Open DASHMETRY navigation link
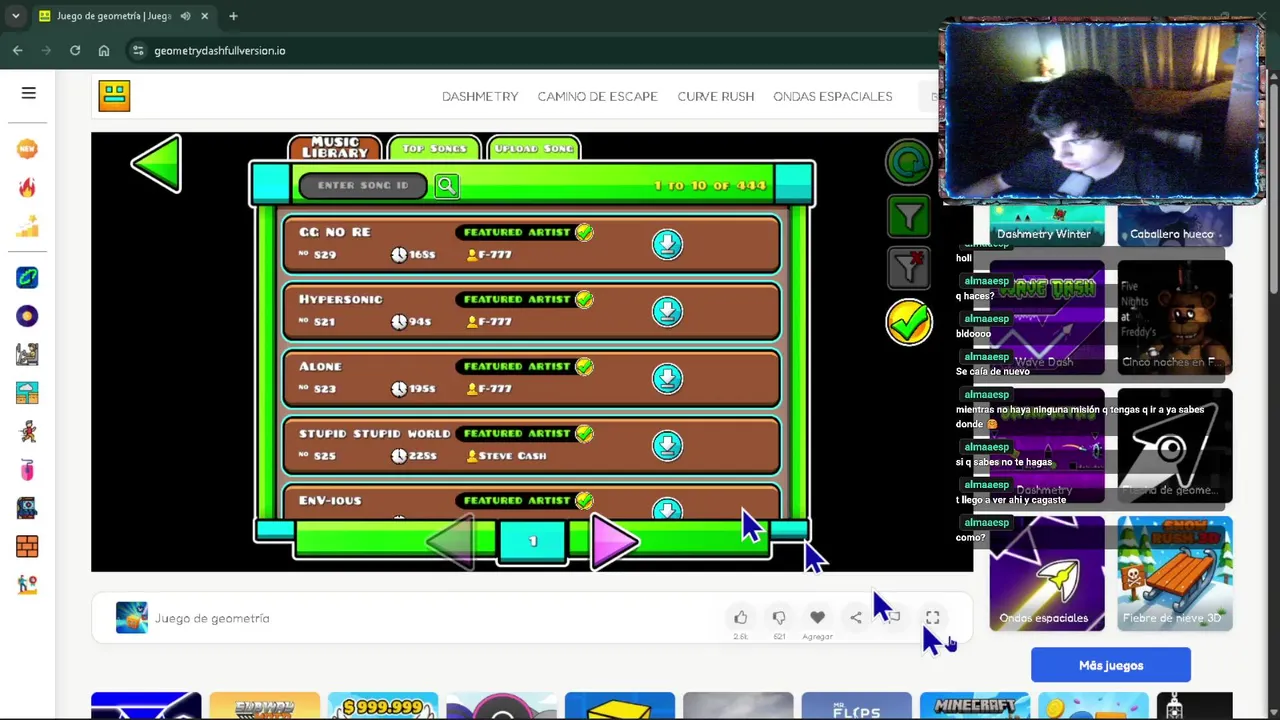Image resolution: width=1280 pixels, height=720 pixels. pos(480,96)
